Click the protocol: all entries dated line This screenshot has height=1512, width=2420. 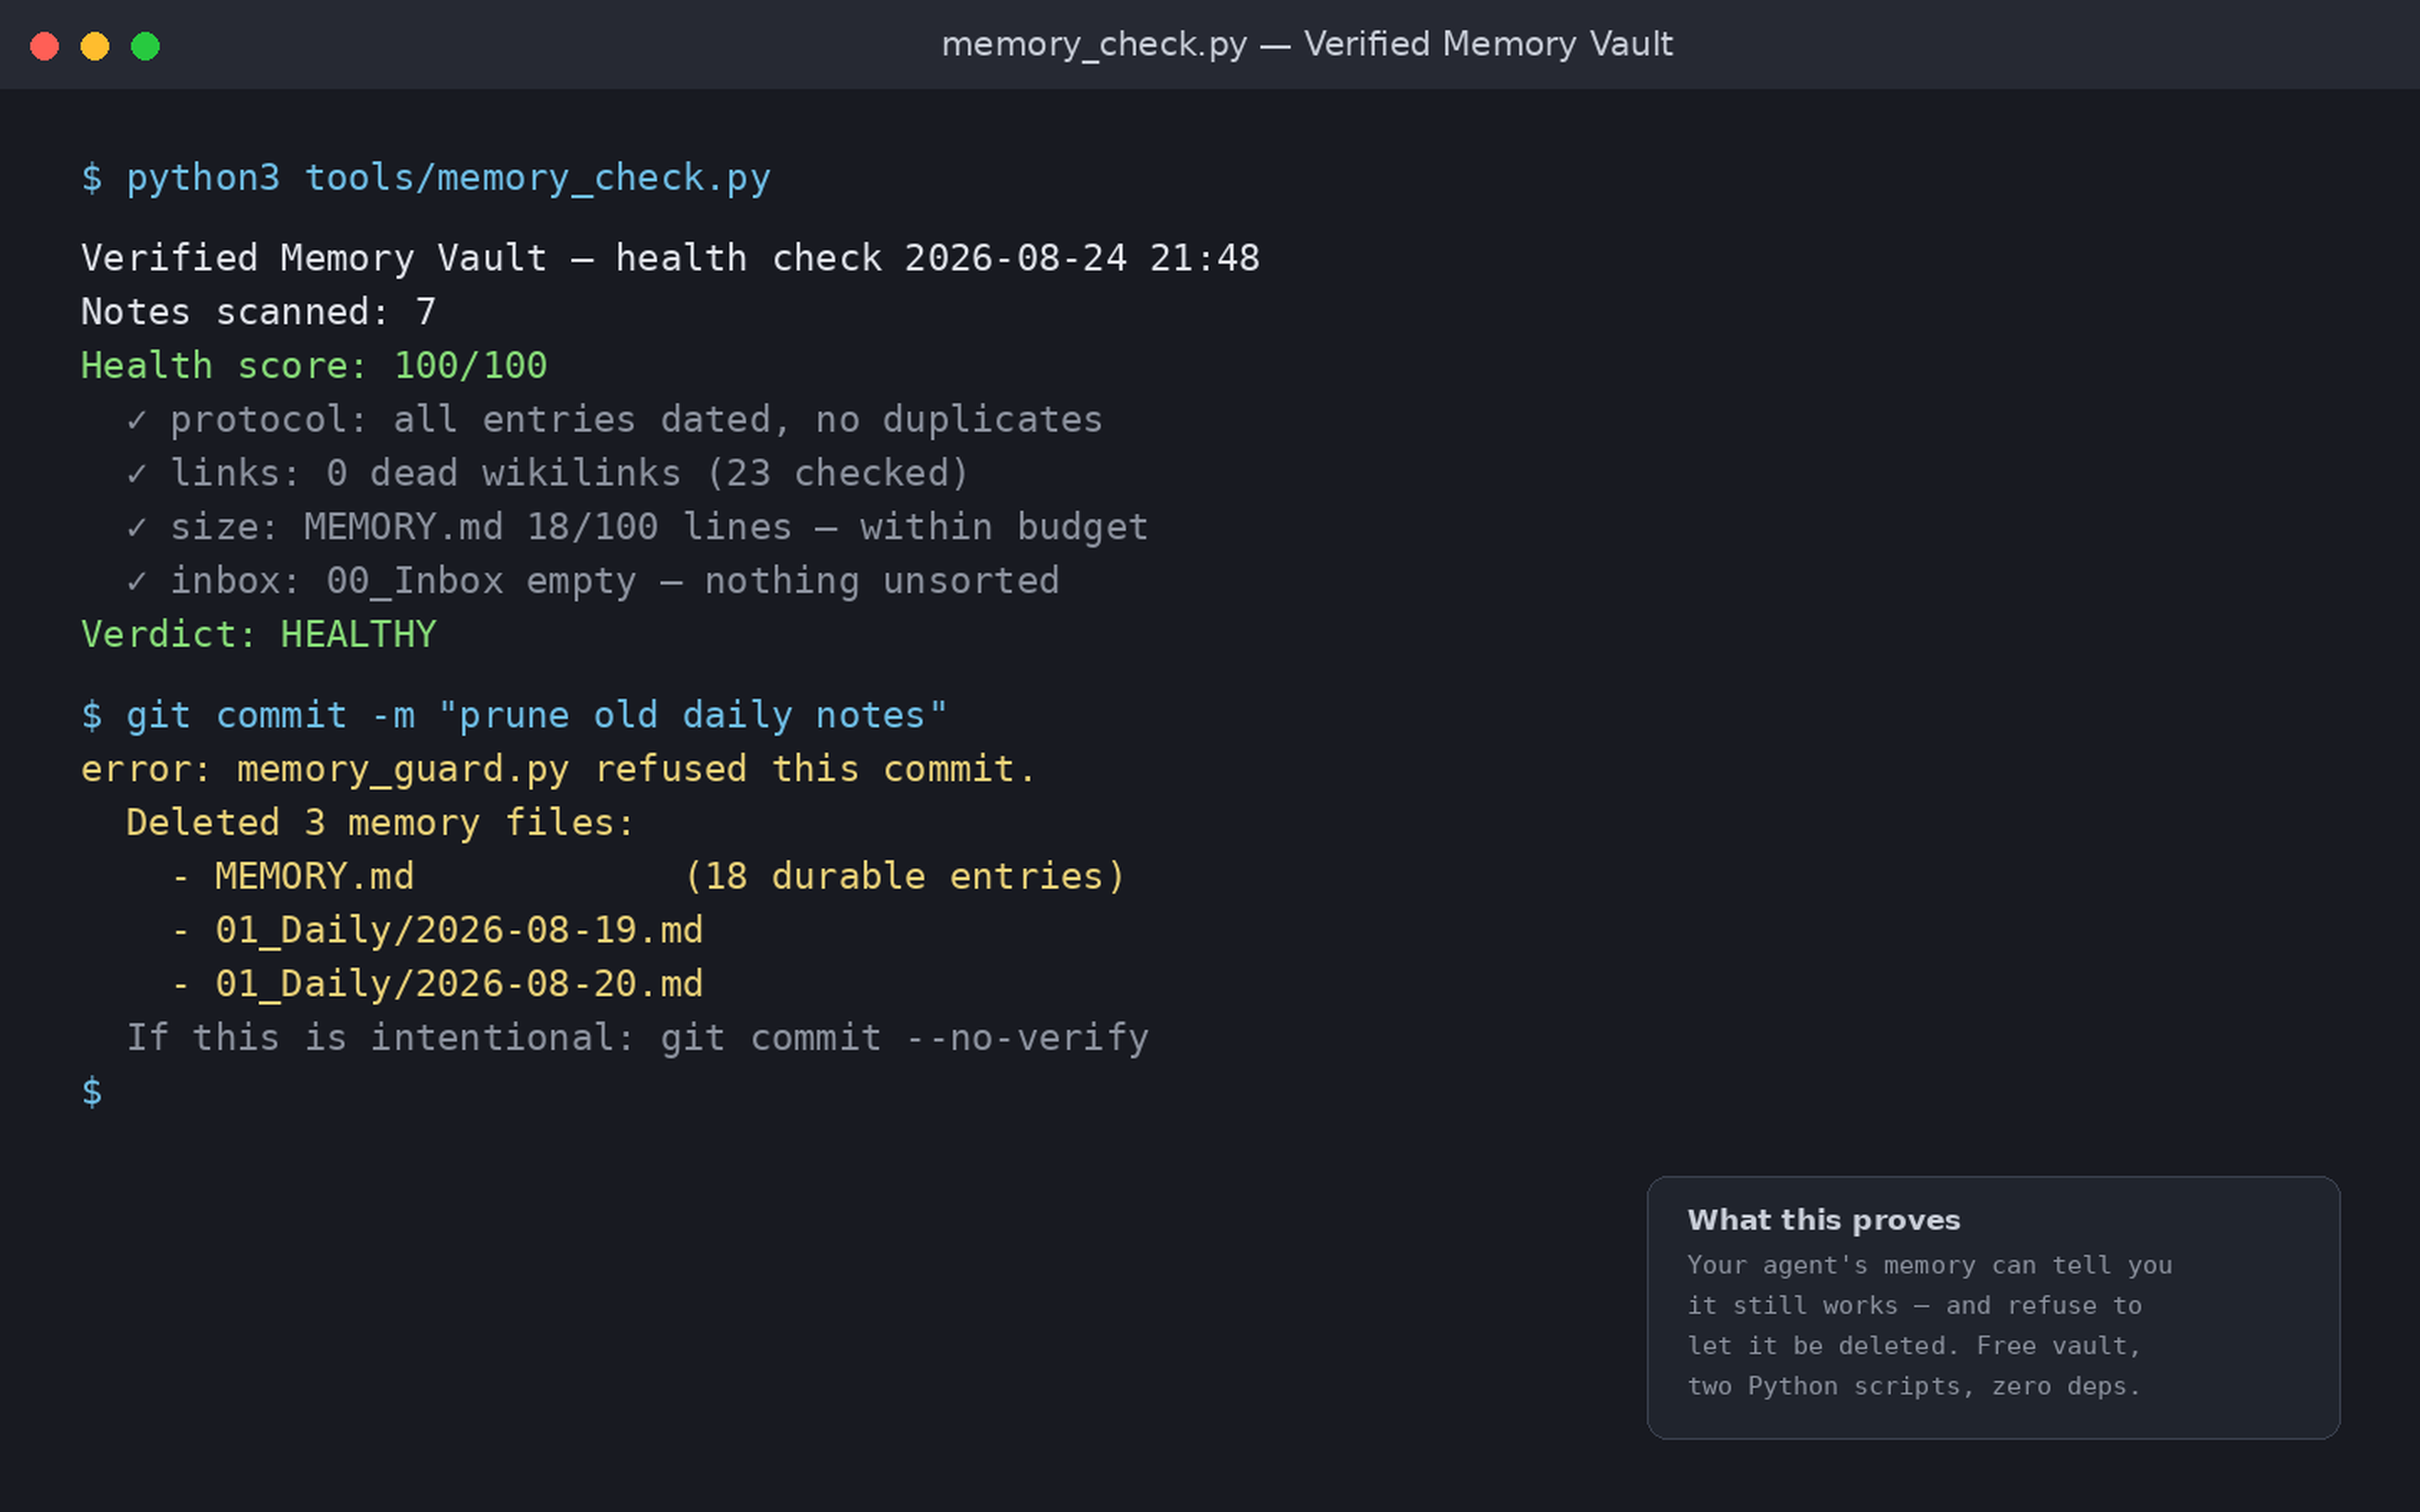coord(614,420)
